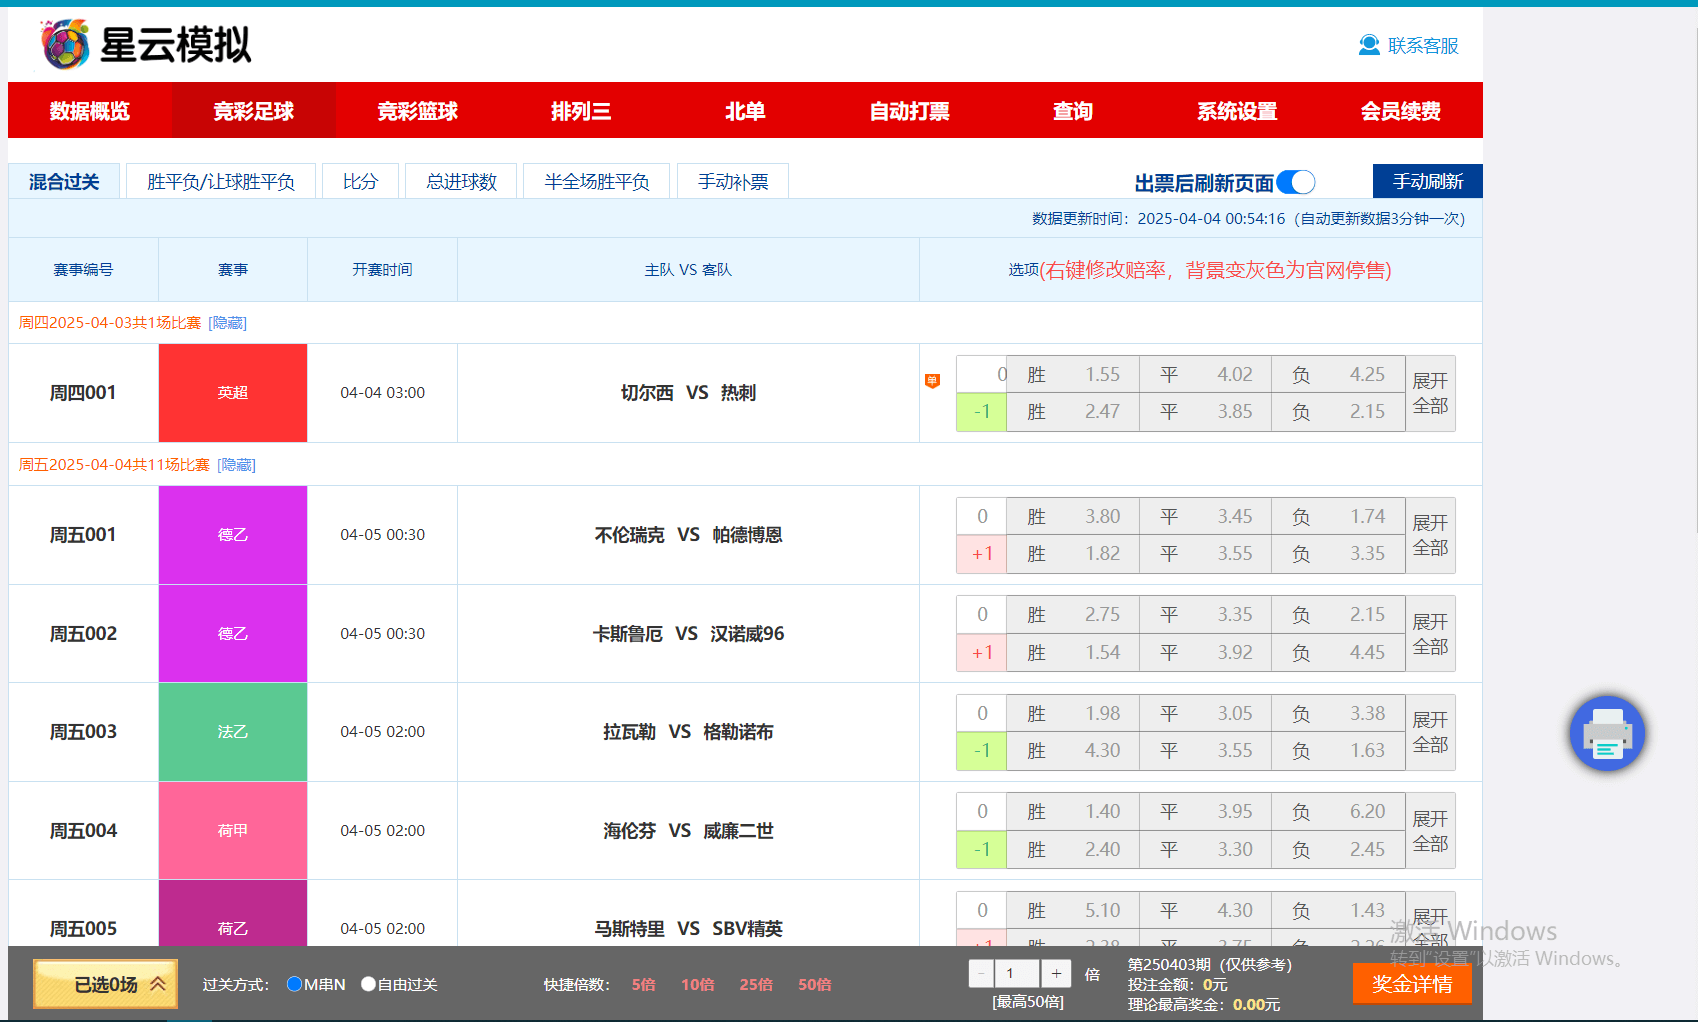Switch to the 总进球数 tab
The height and width of the screenshot is (1022, 1698).
click(460, 181)
